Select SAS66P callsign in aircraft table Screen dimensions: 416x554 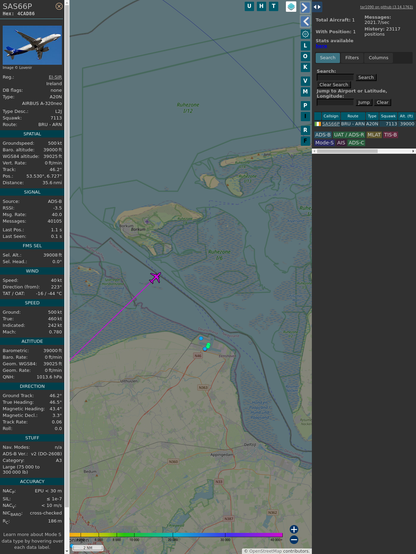pos(331,124)
